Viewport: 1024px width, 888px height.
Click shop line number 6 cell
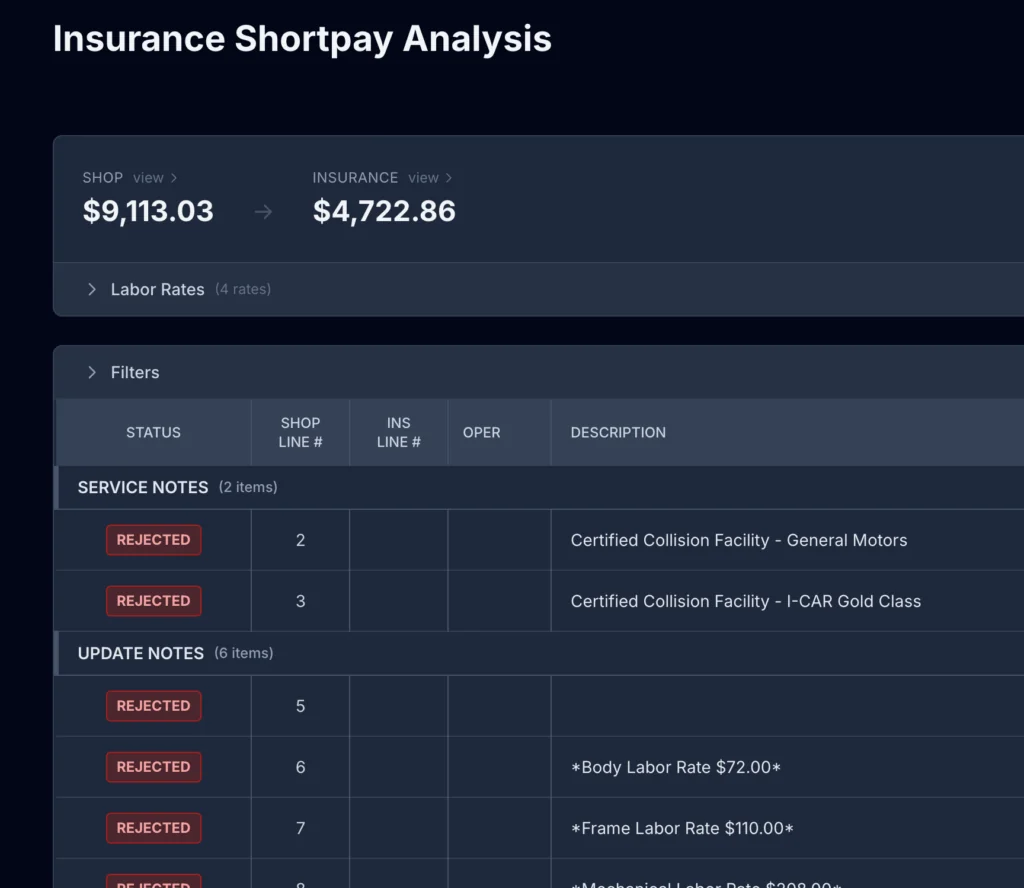300,767
